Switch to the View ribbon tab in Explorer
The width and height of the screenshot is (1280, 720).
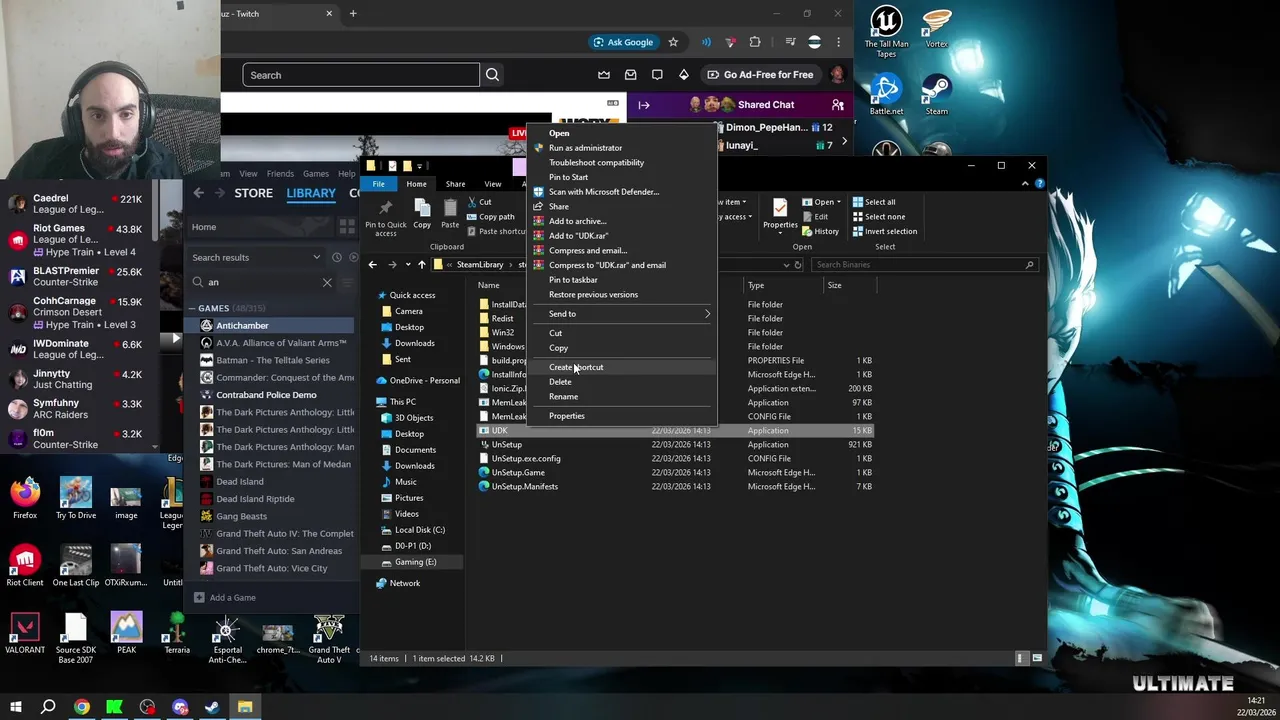pos(493,184)
